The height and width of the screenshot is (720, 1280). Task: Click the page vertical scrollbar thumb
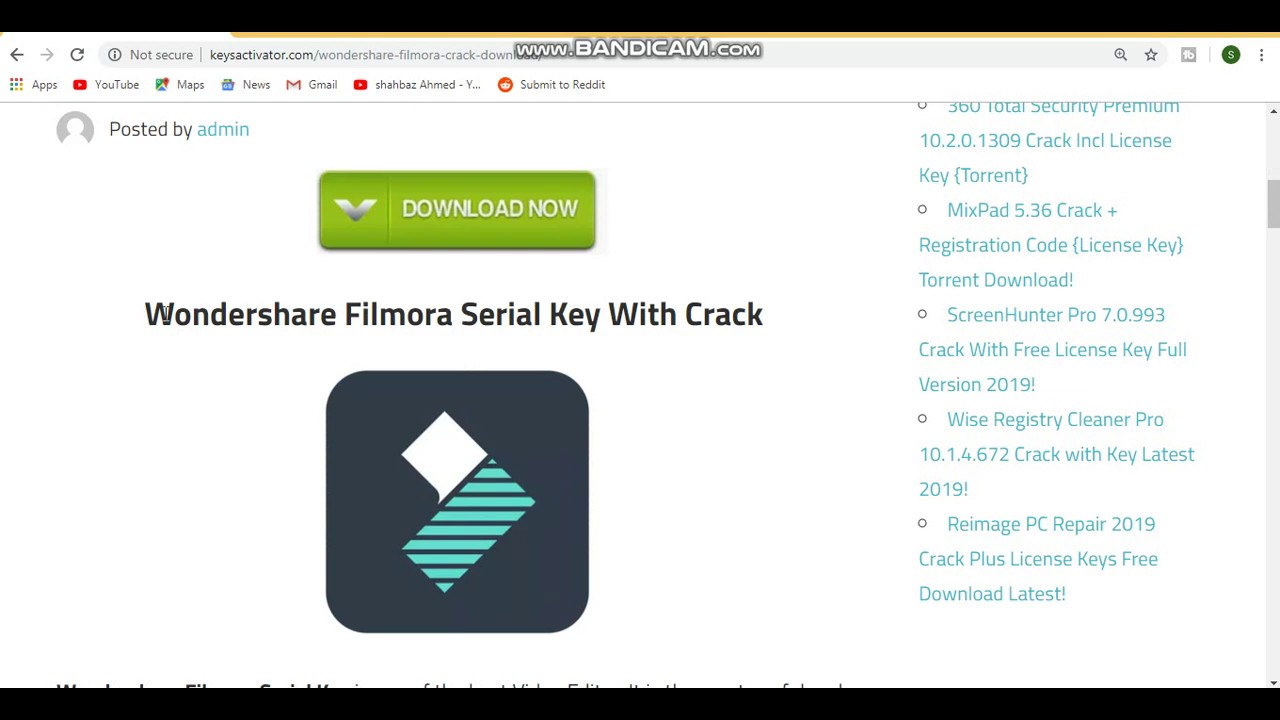(x=1273, y=204)
